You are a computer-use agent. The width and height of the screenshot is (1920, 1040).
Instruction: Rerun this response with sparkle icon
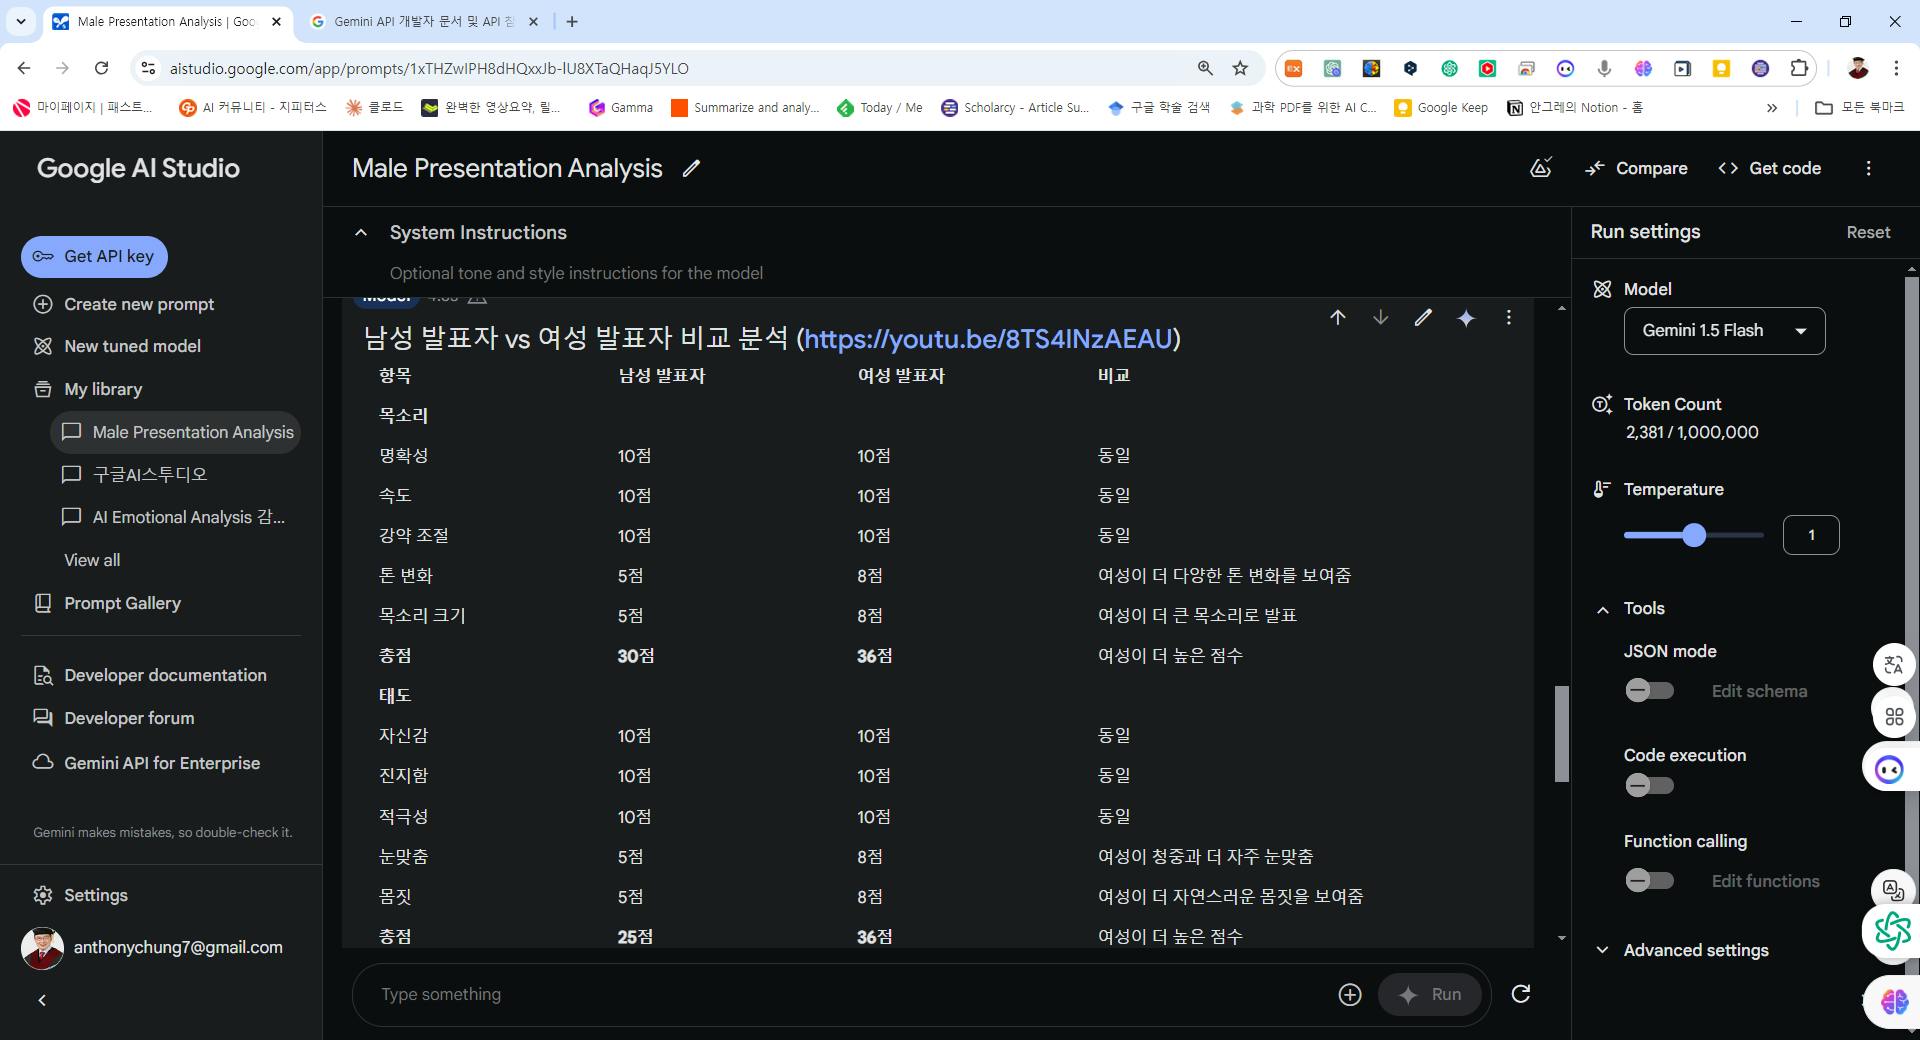coord(1466,318)
